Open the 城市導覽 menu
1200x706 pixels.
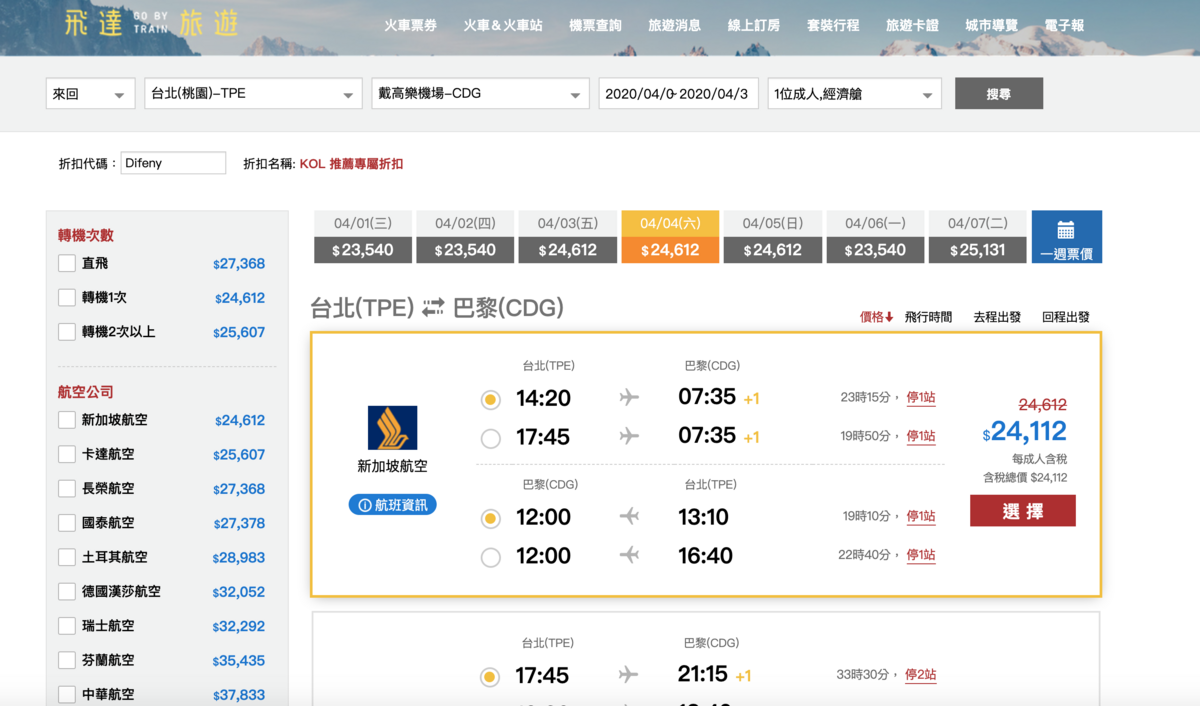(991, 26)
